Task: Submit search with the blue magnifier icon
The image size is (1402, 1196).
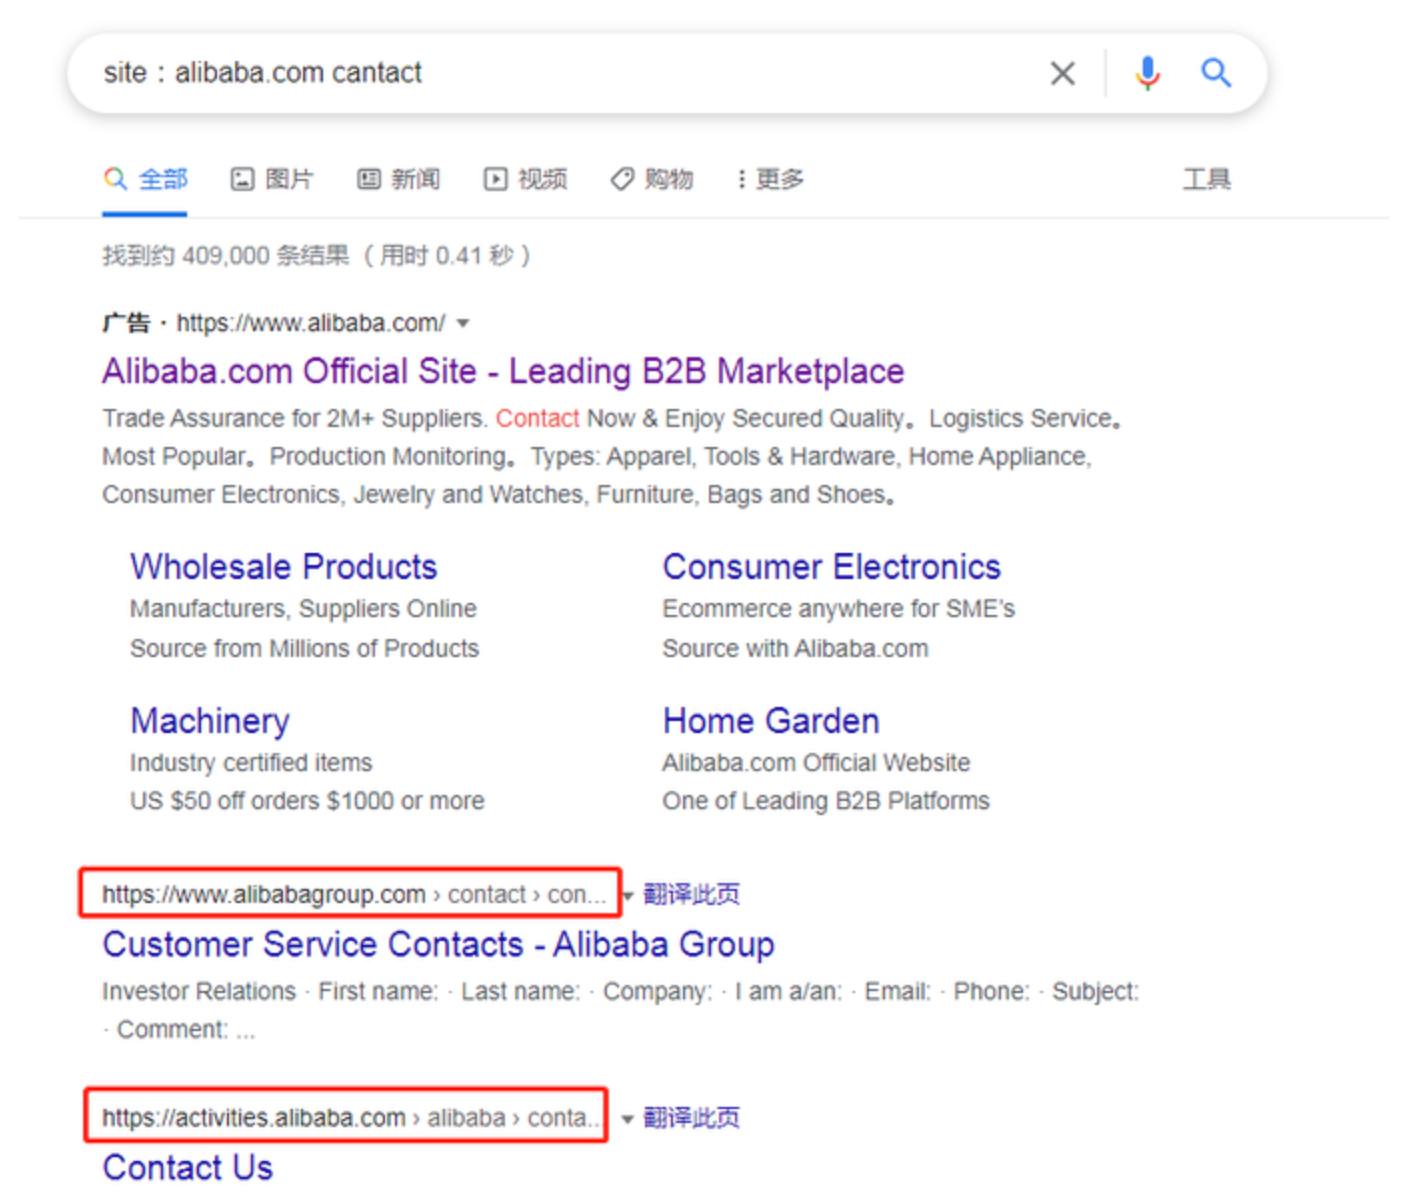Action: (x=1215, y=72)
